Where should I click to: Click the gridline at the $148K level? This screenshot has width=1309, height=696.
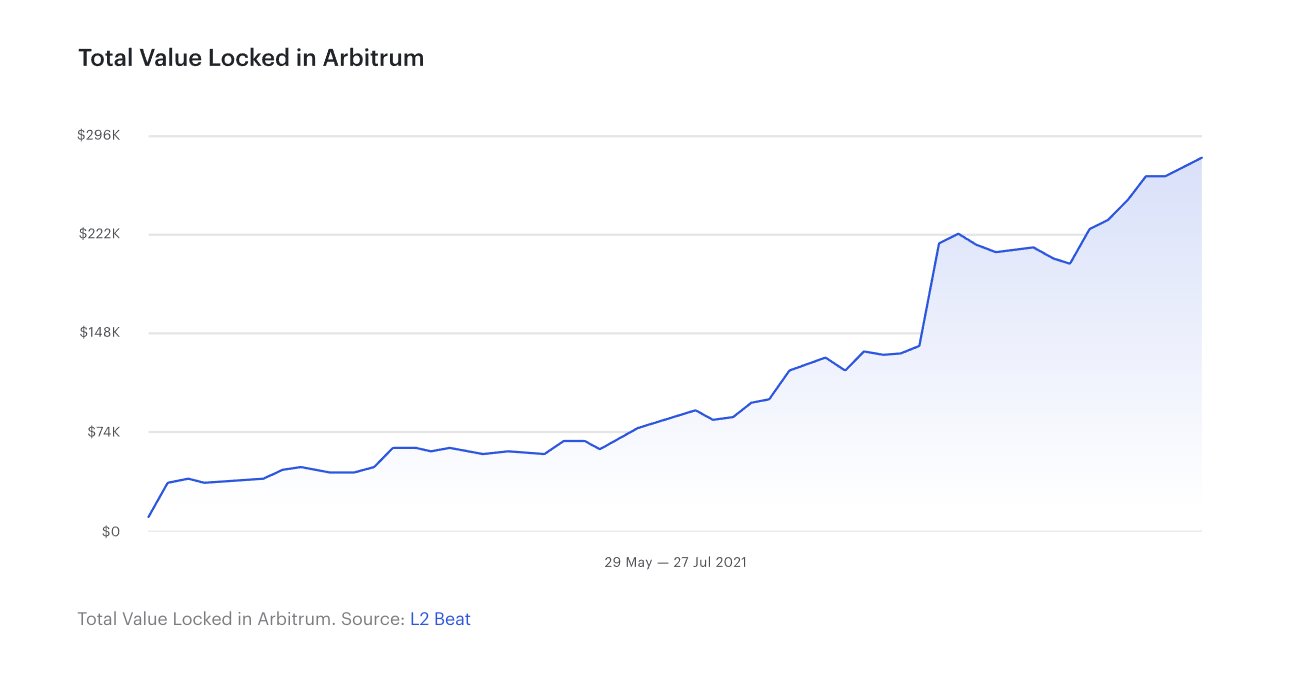pyautogui.click(x=500, y=333)
